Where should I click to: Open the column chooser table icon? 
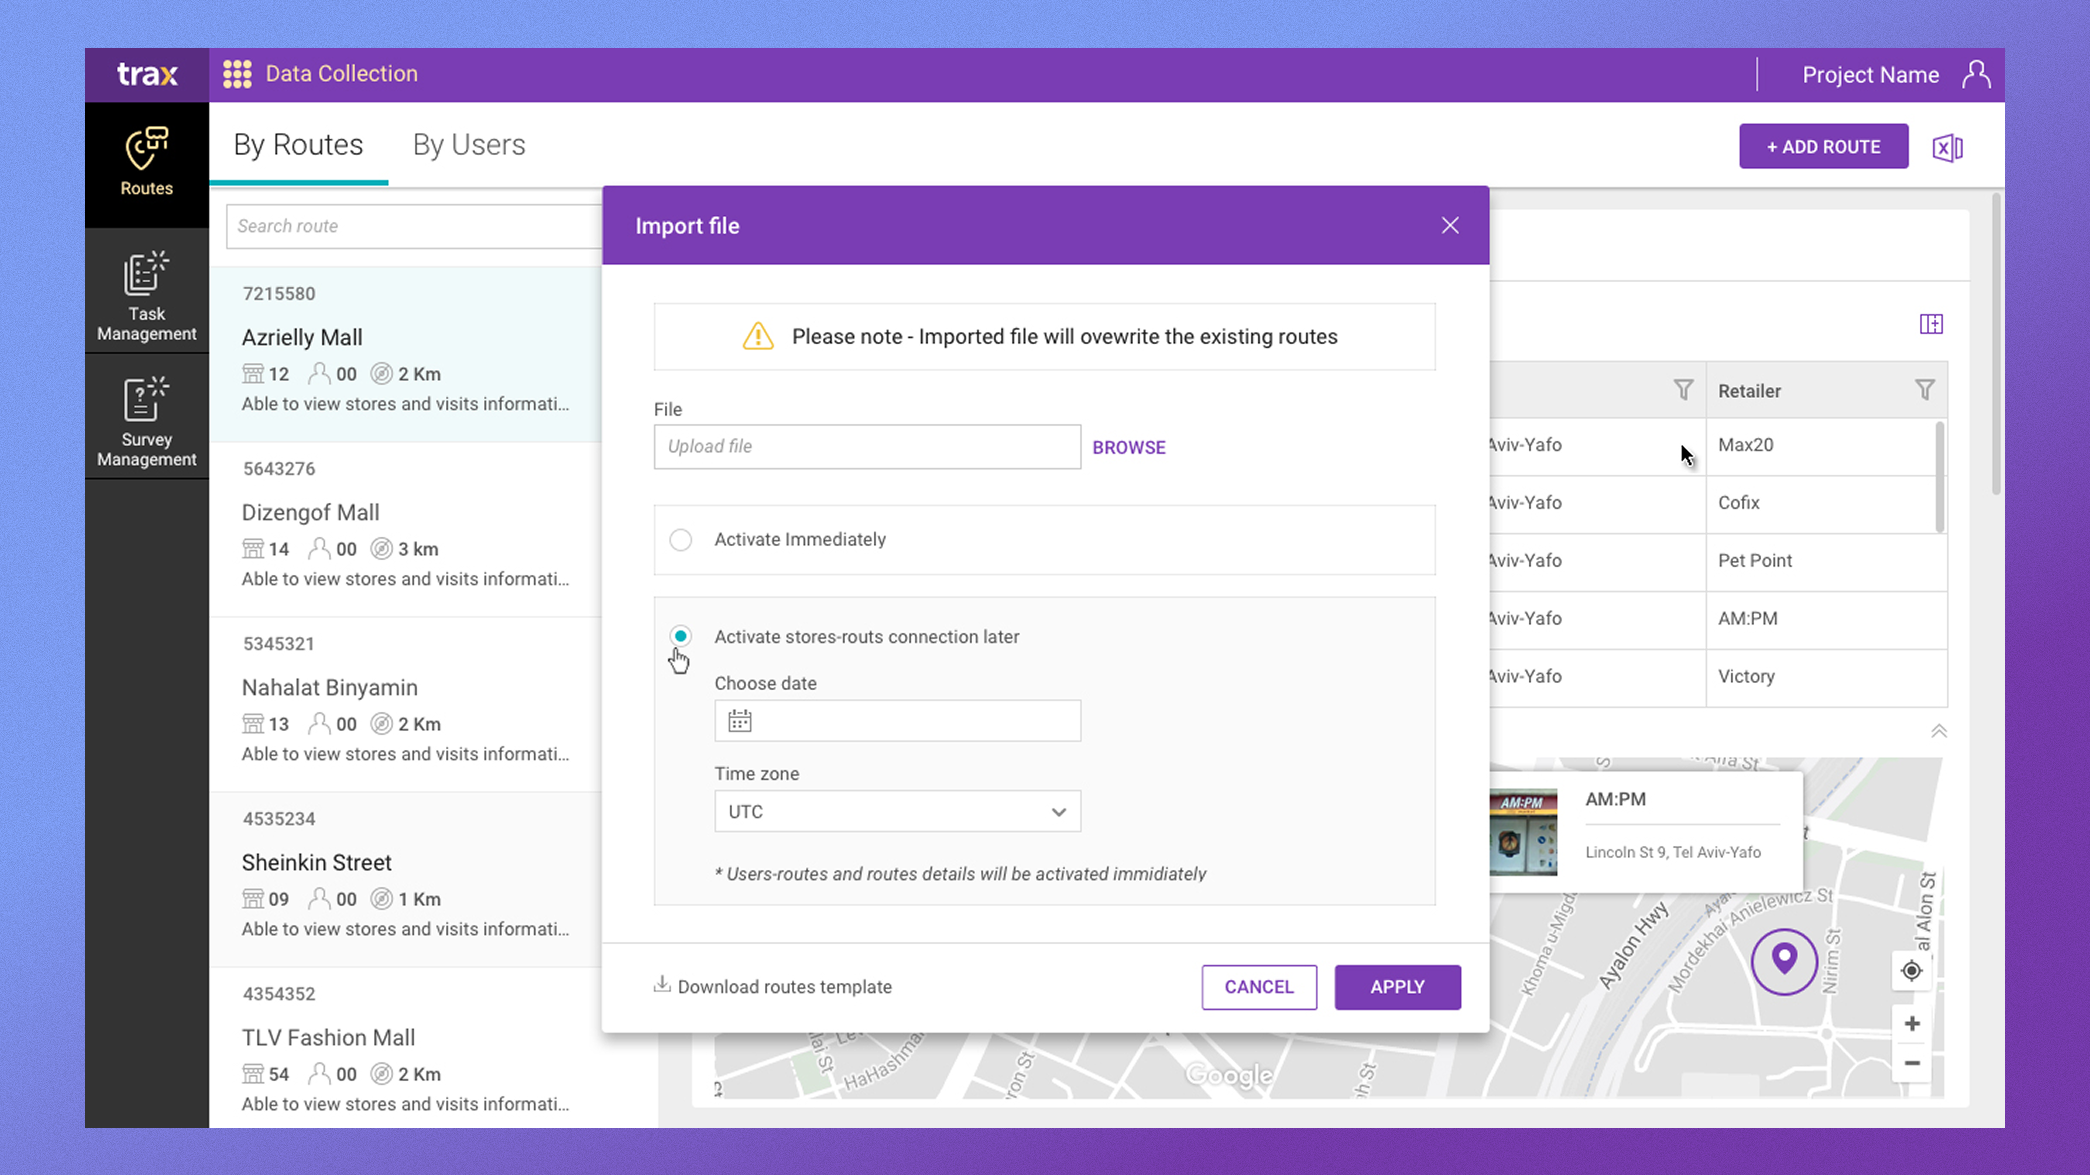(x=1931, y=324)
